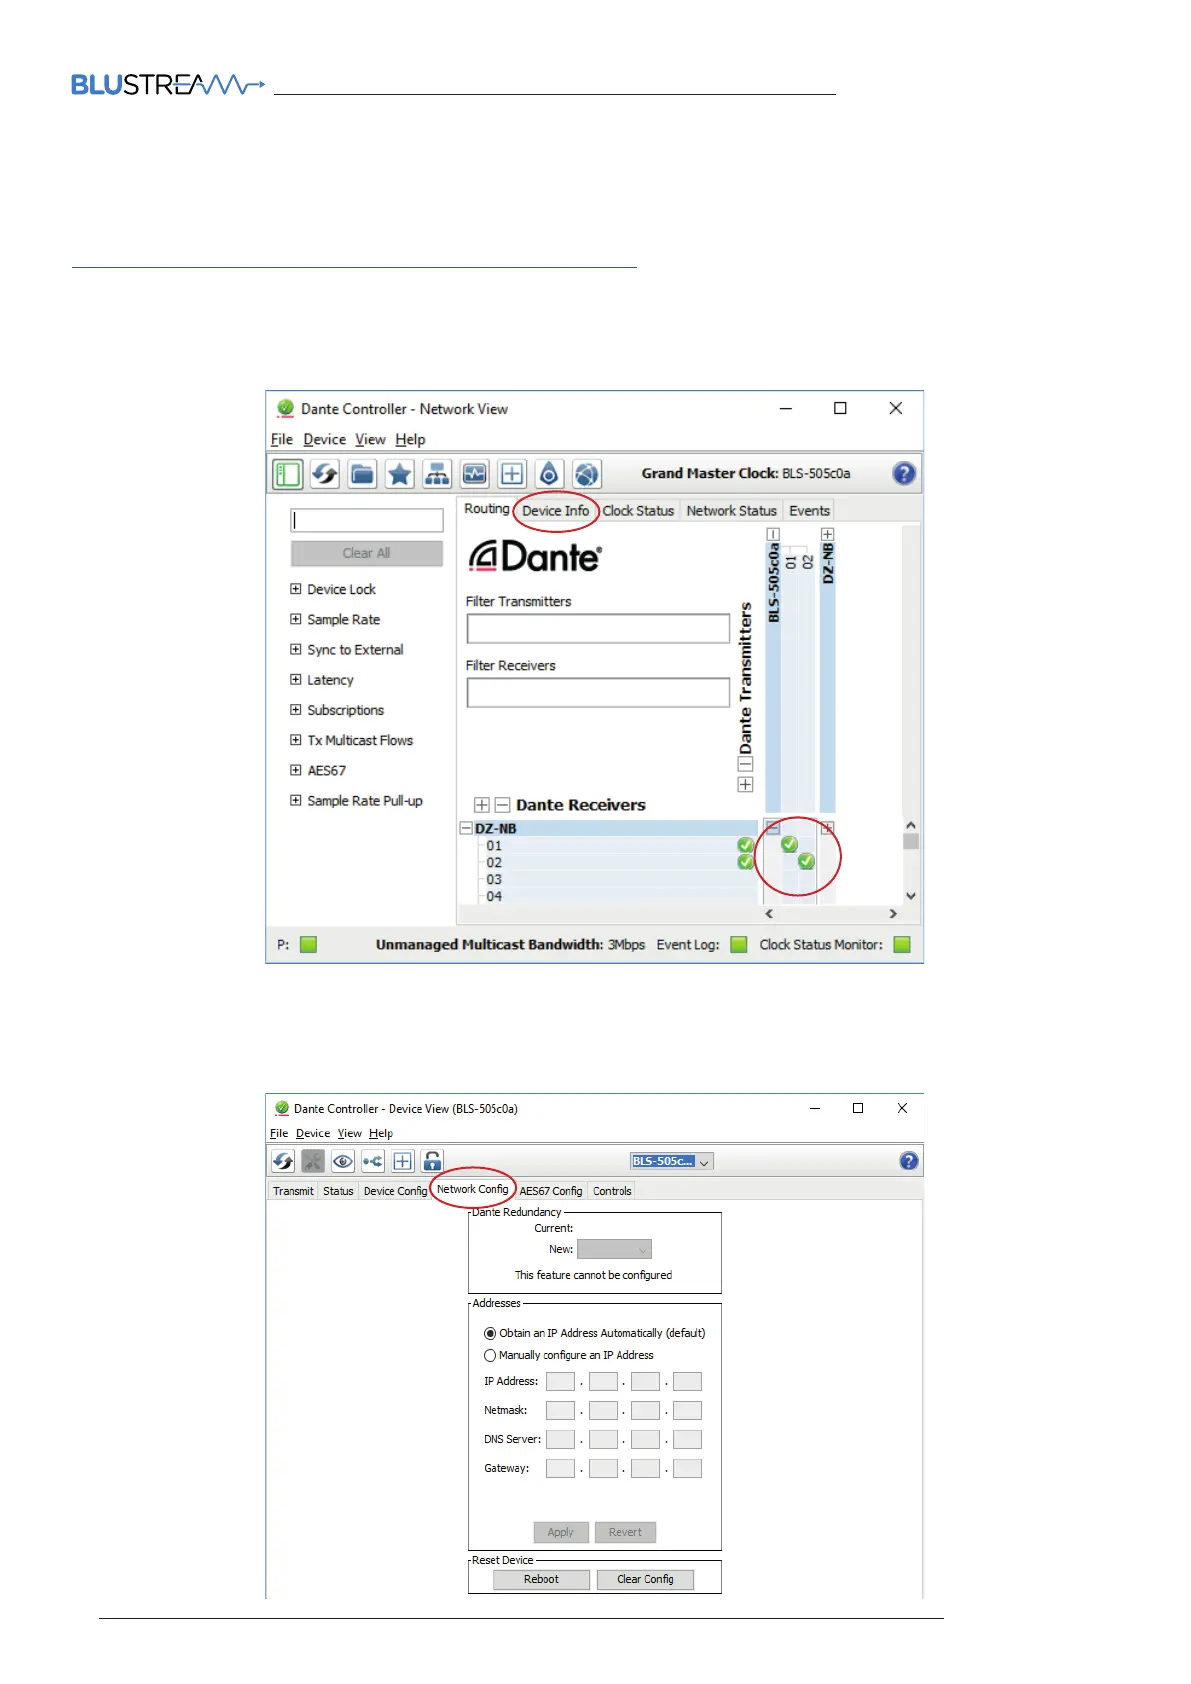Click the globe icon in Network View toolbar

[587, 474]
